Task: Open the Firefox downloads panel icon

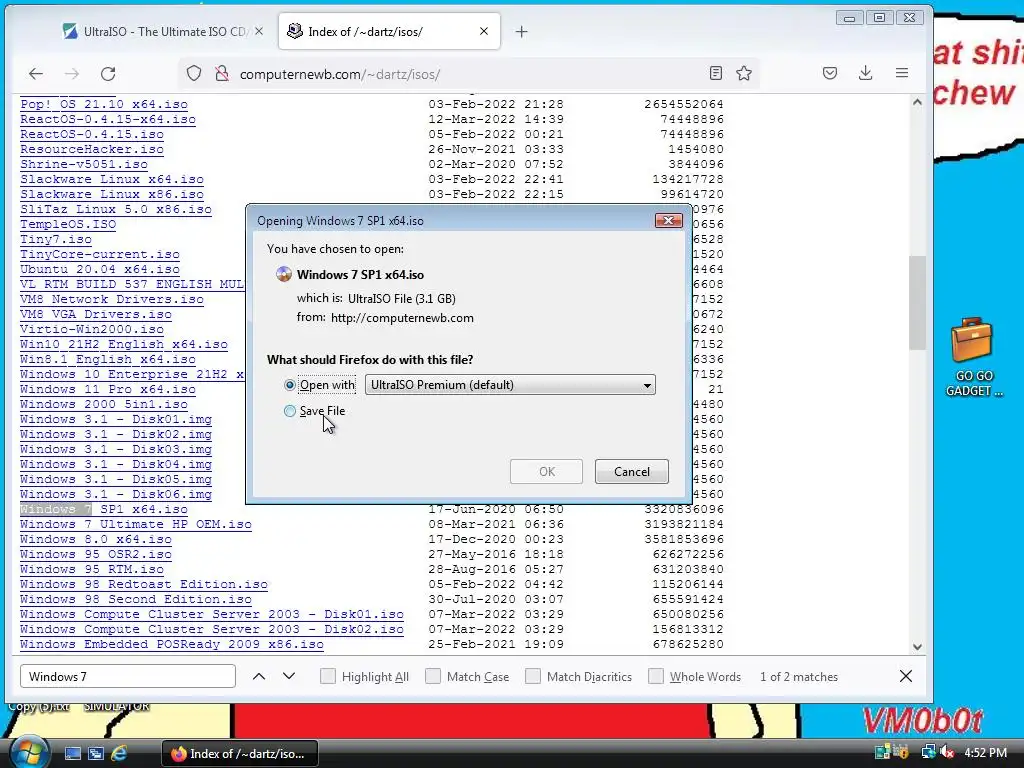Action: (x=866, y=73)
